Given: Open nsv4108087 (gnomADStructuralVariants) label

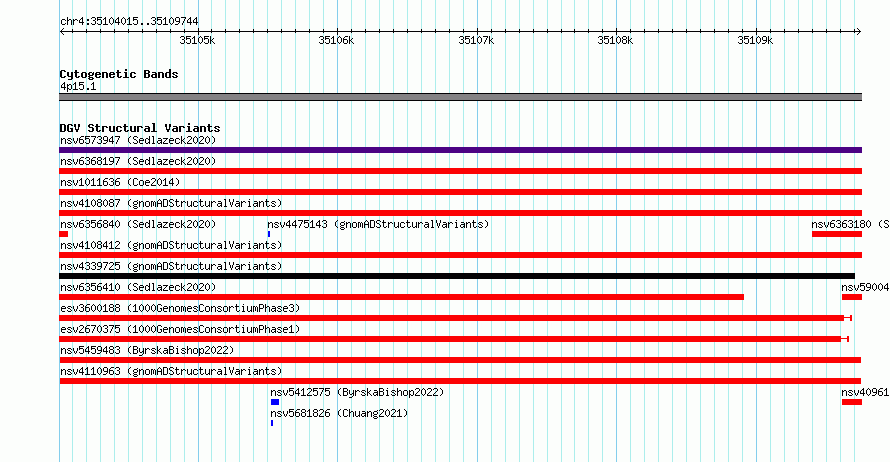Looking at the screenshot, I should tap(171, 203).
